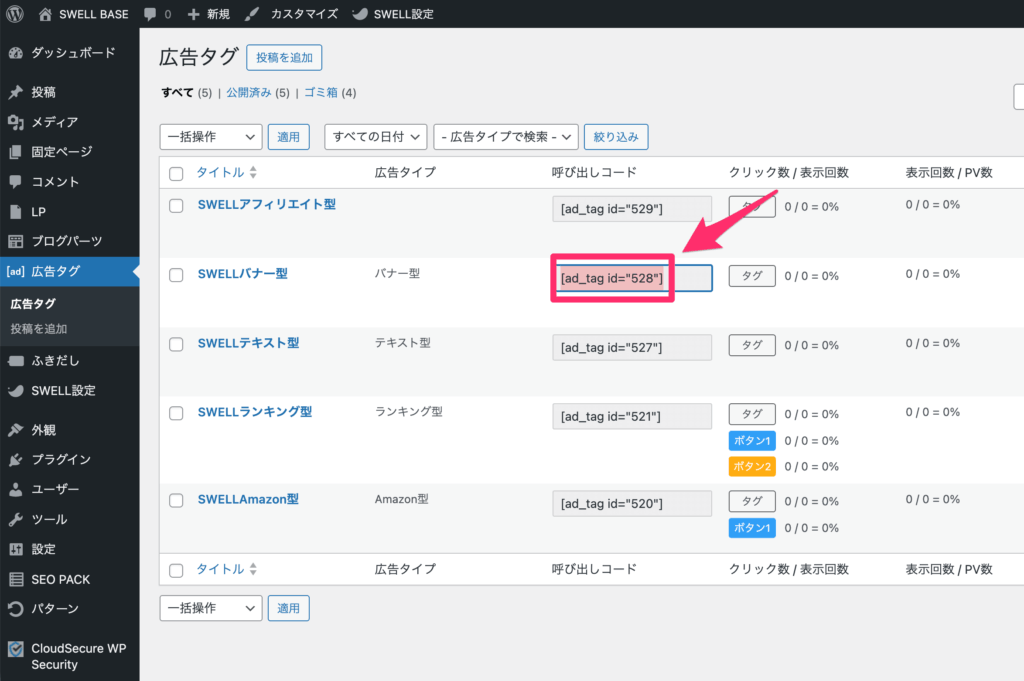Click the orange ボタン2 badge
Screen dimensions: 1024x681
[751, 467]
